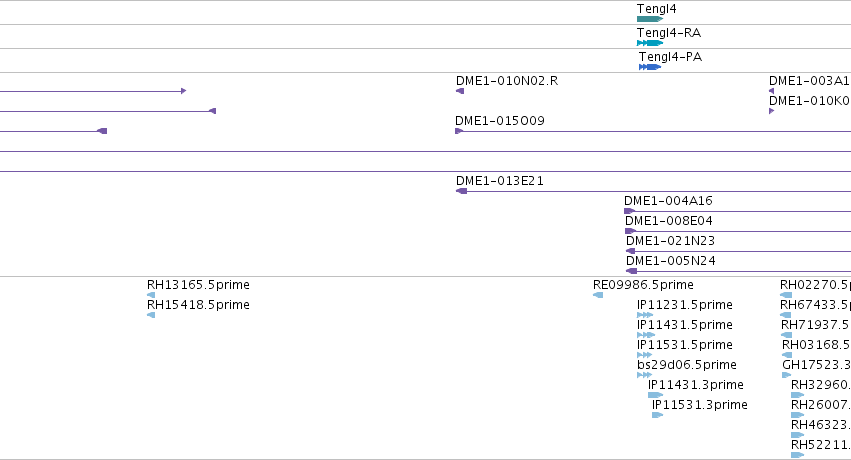Open the DME1-004A16 label
The image size is (851, 460).
[668, 201]
